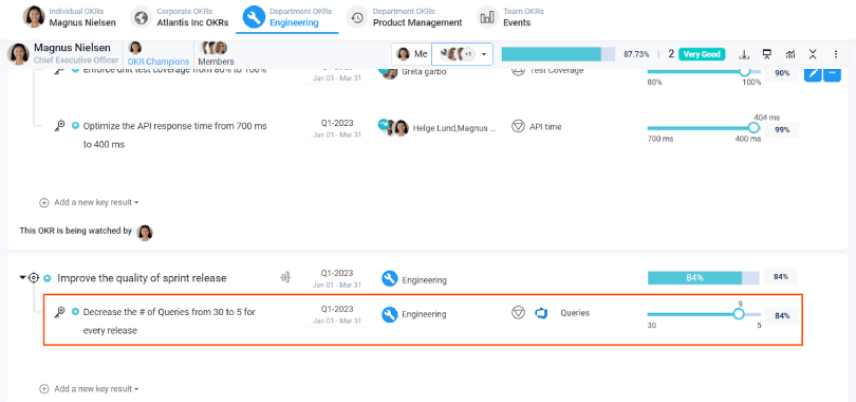Go to the Team OKRs Events tab
Viewport: 856px width, 402px height.
point(510,17)
